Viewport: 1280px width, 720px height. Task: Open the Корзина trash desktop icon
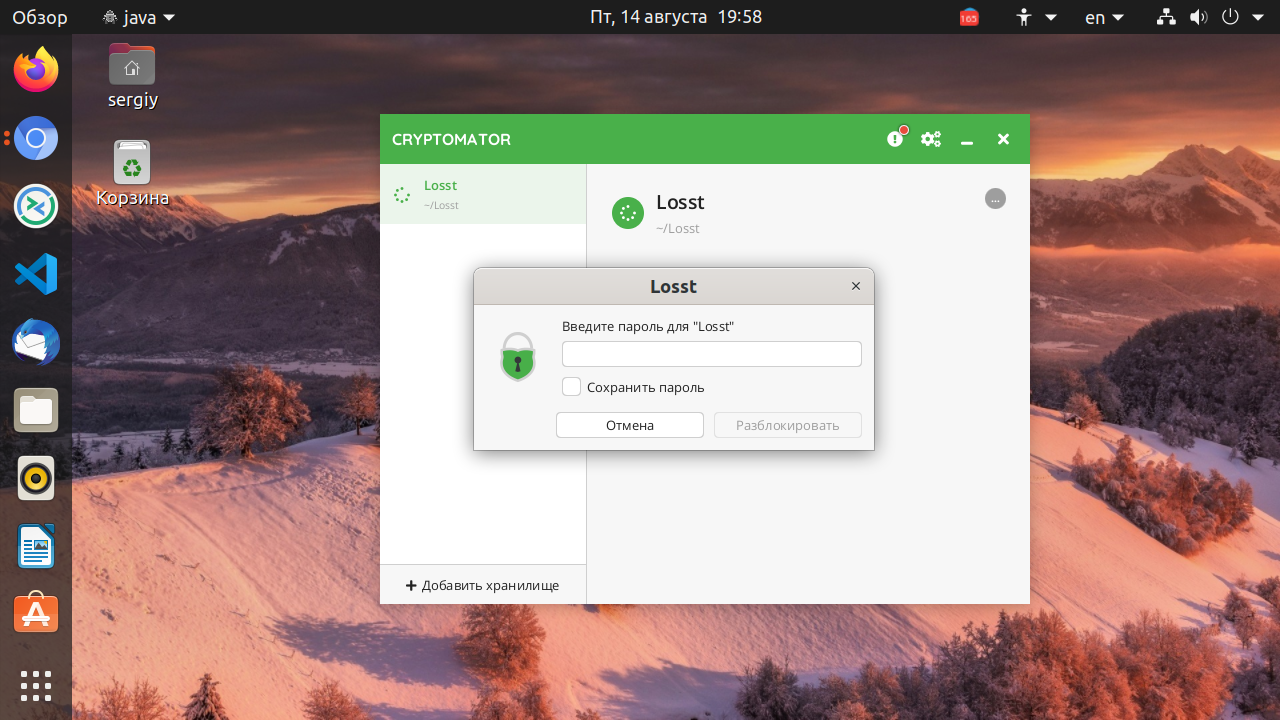click(x=132, y=173)
